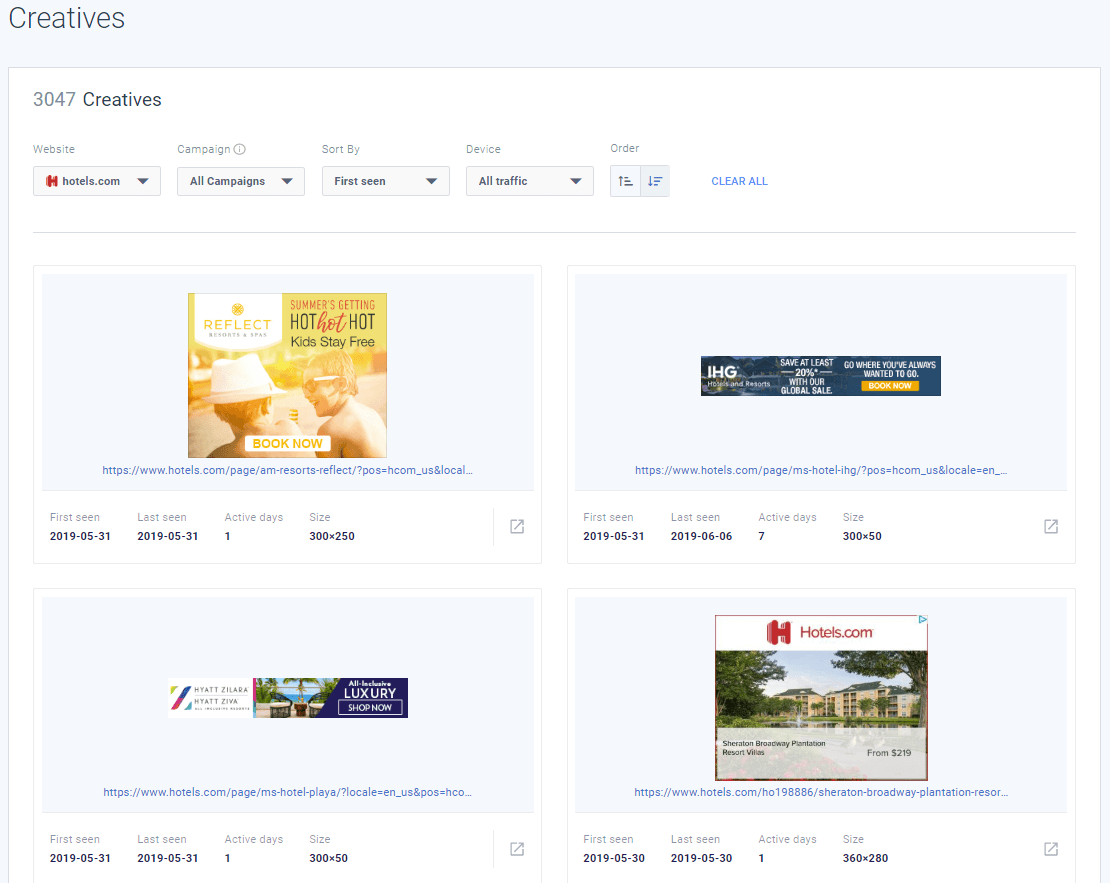Click CLEAR ALL to reset filters
The height and width of the screenshot is (883, 1110).
pyautogui.click(x=739, y=181)
